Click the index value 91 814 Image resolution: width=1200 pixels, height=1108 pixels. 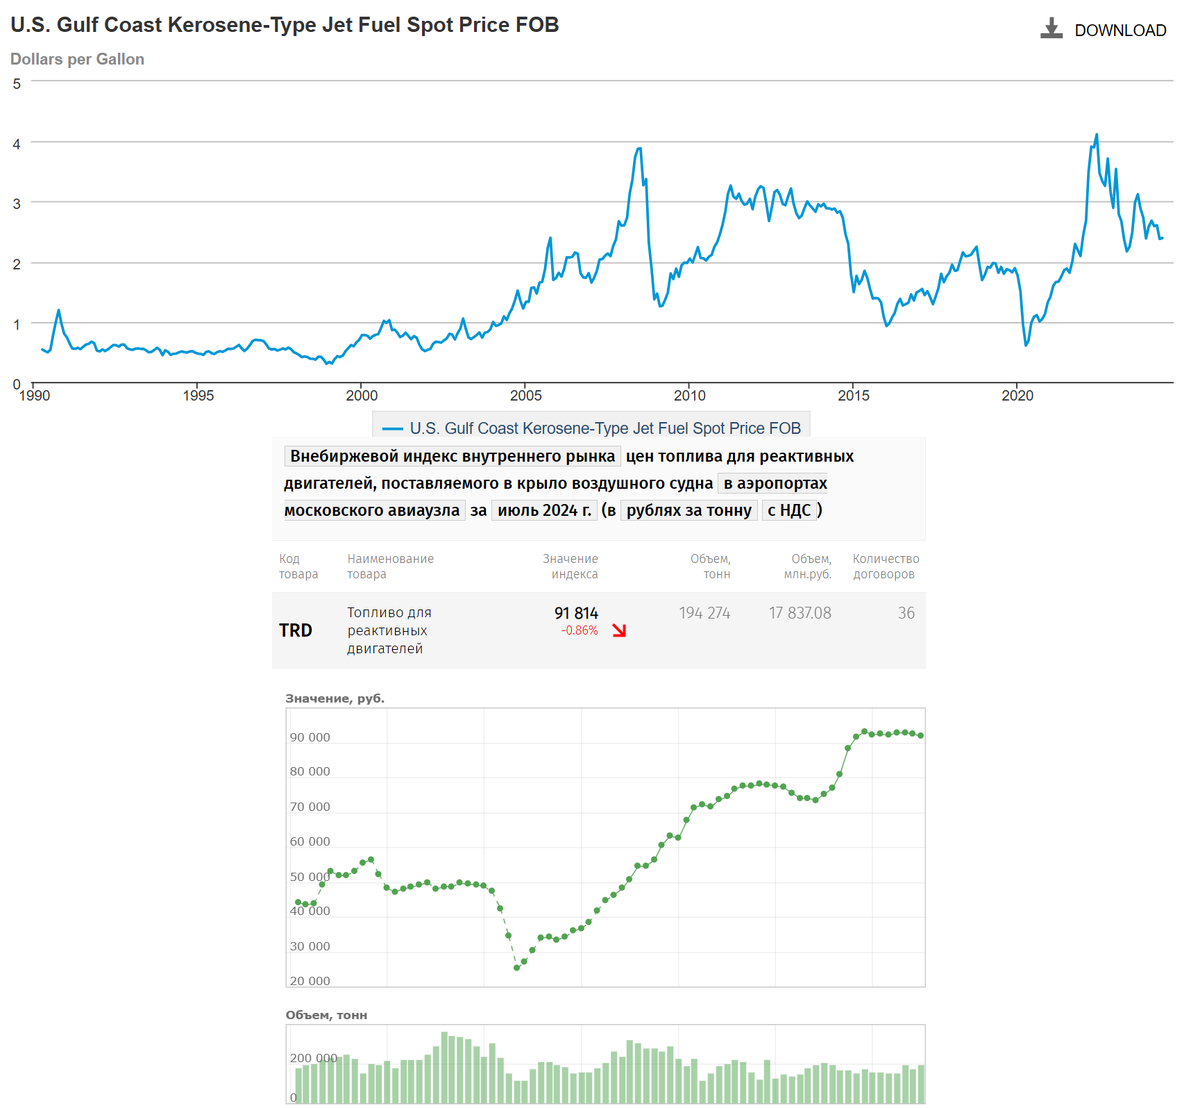(x=576, y=613)
